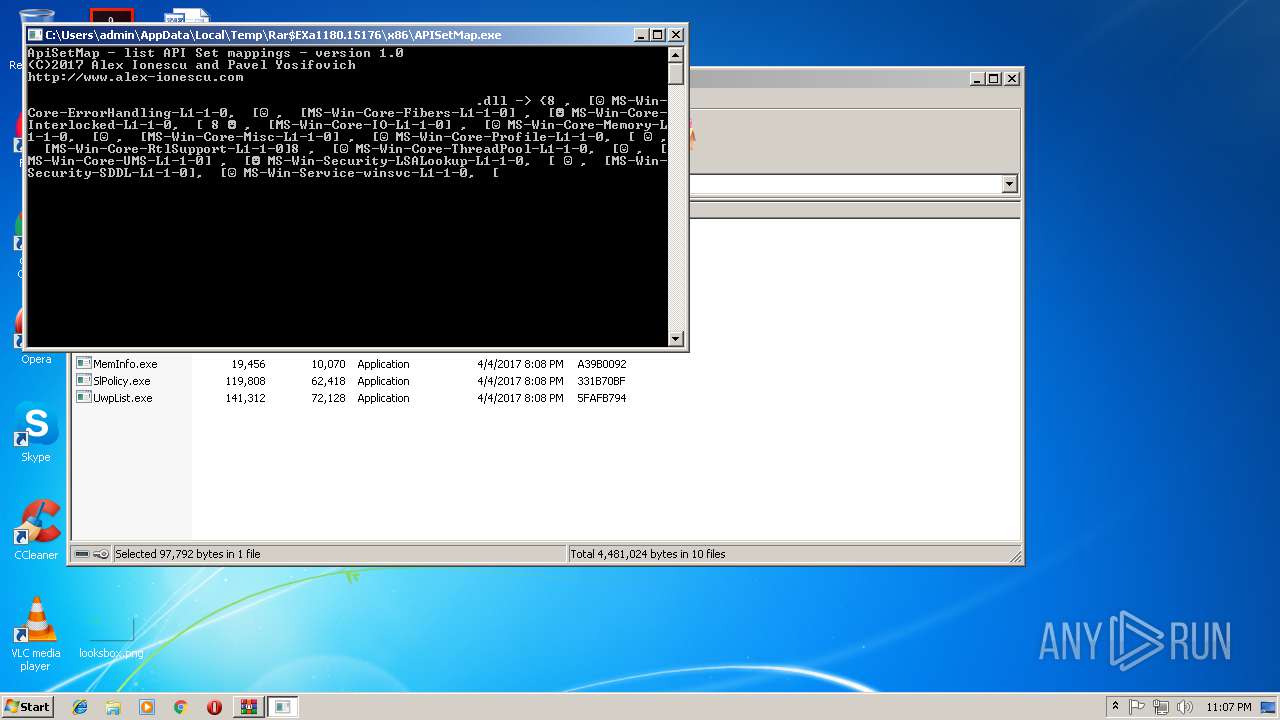Viewport: 1280px width, 720px height.
Task: Show hidden system tray icons
Action: click(x=1115, y=707)
